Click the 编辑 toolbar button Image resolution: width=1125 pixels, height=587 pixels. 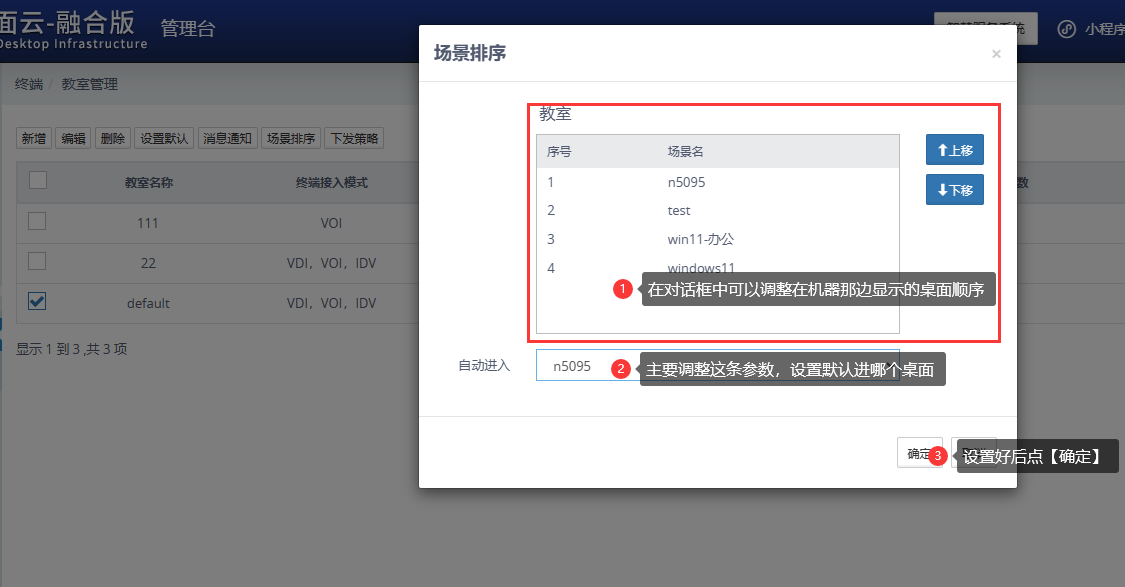coord(73,139)
